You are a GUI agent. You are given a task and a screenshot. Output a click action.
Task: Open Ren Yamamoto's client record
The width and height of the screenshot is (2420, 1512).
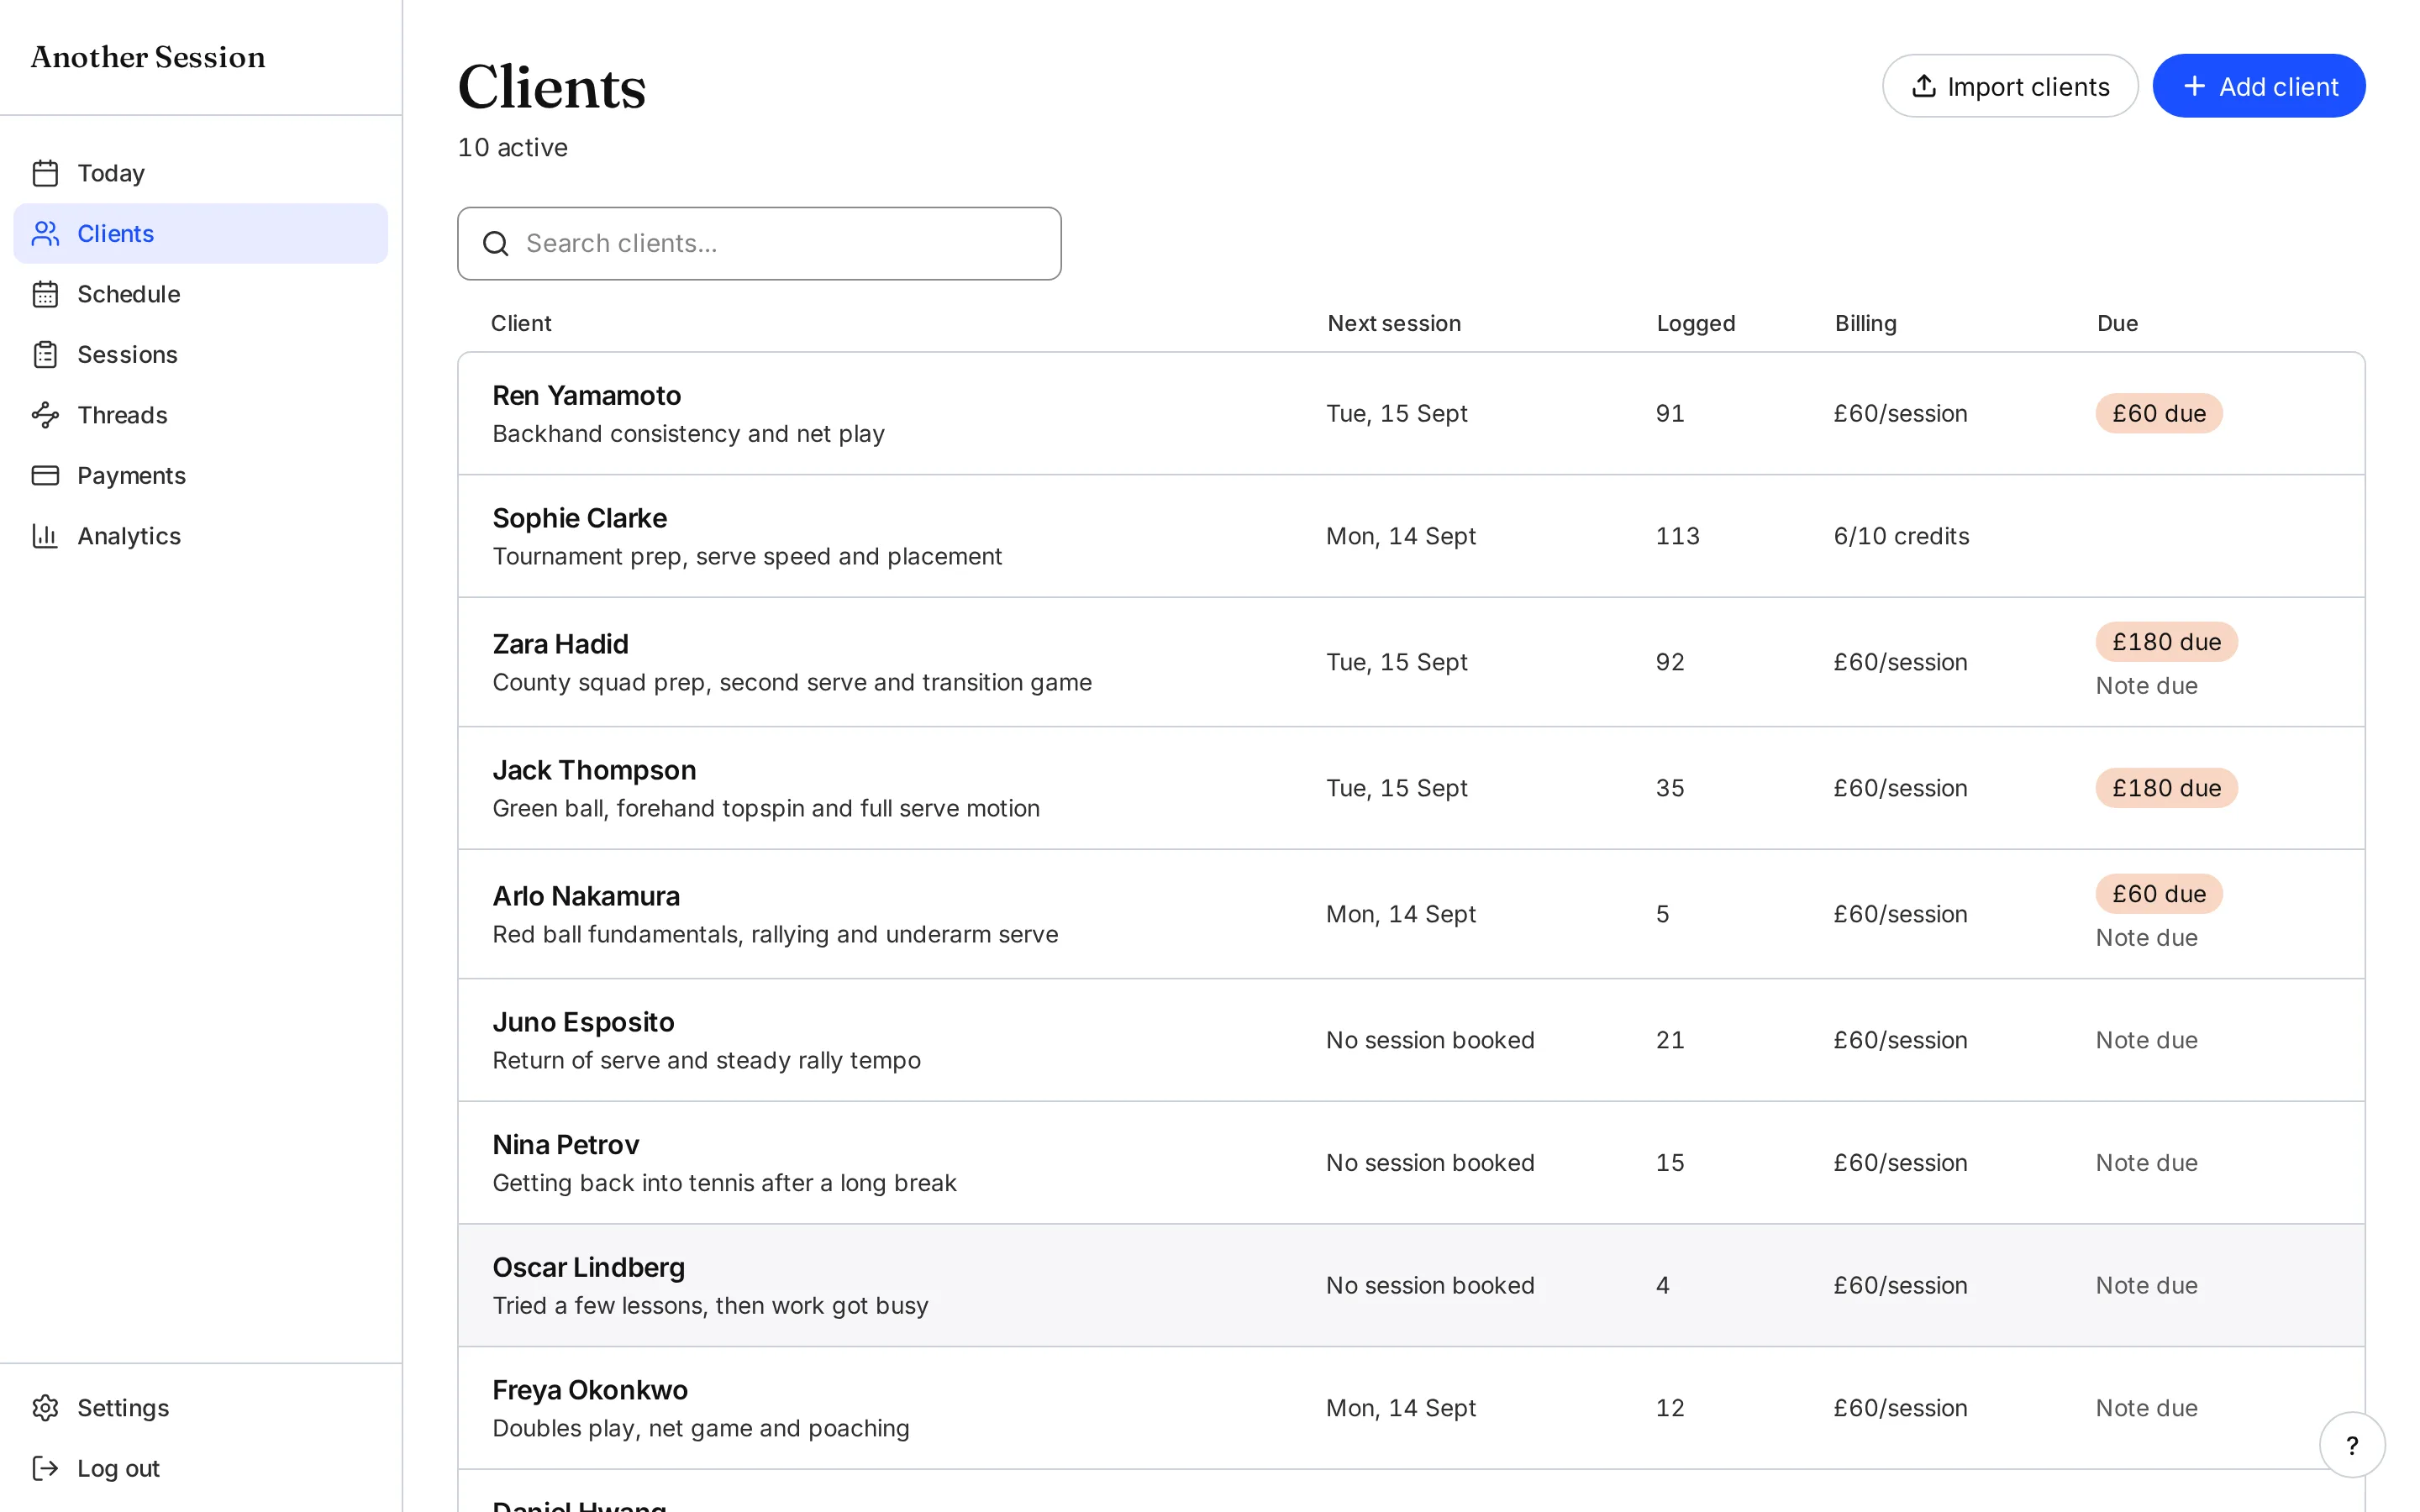tap(1411, 414)
